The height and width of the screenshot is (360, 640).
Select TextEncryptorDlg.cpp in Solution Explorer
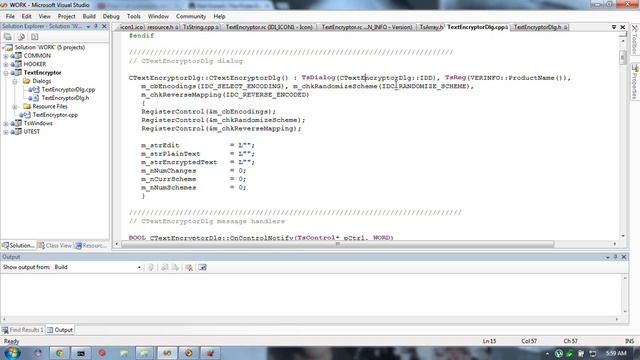tap(68, 89)
